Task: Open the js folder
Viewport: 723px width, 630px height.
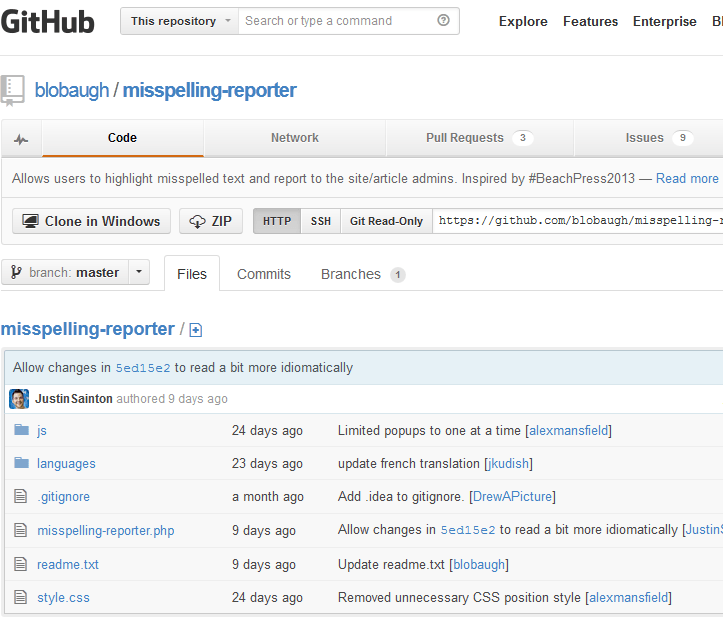Action: 42,431
